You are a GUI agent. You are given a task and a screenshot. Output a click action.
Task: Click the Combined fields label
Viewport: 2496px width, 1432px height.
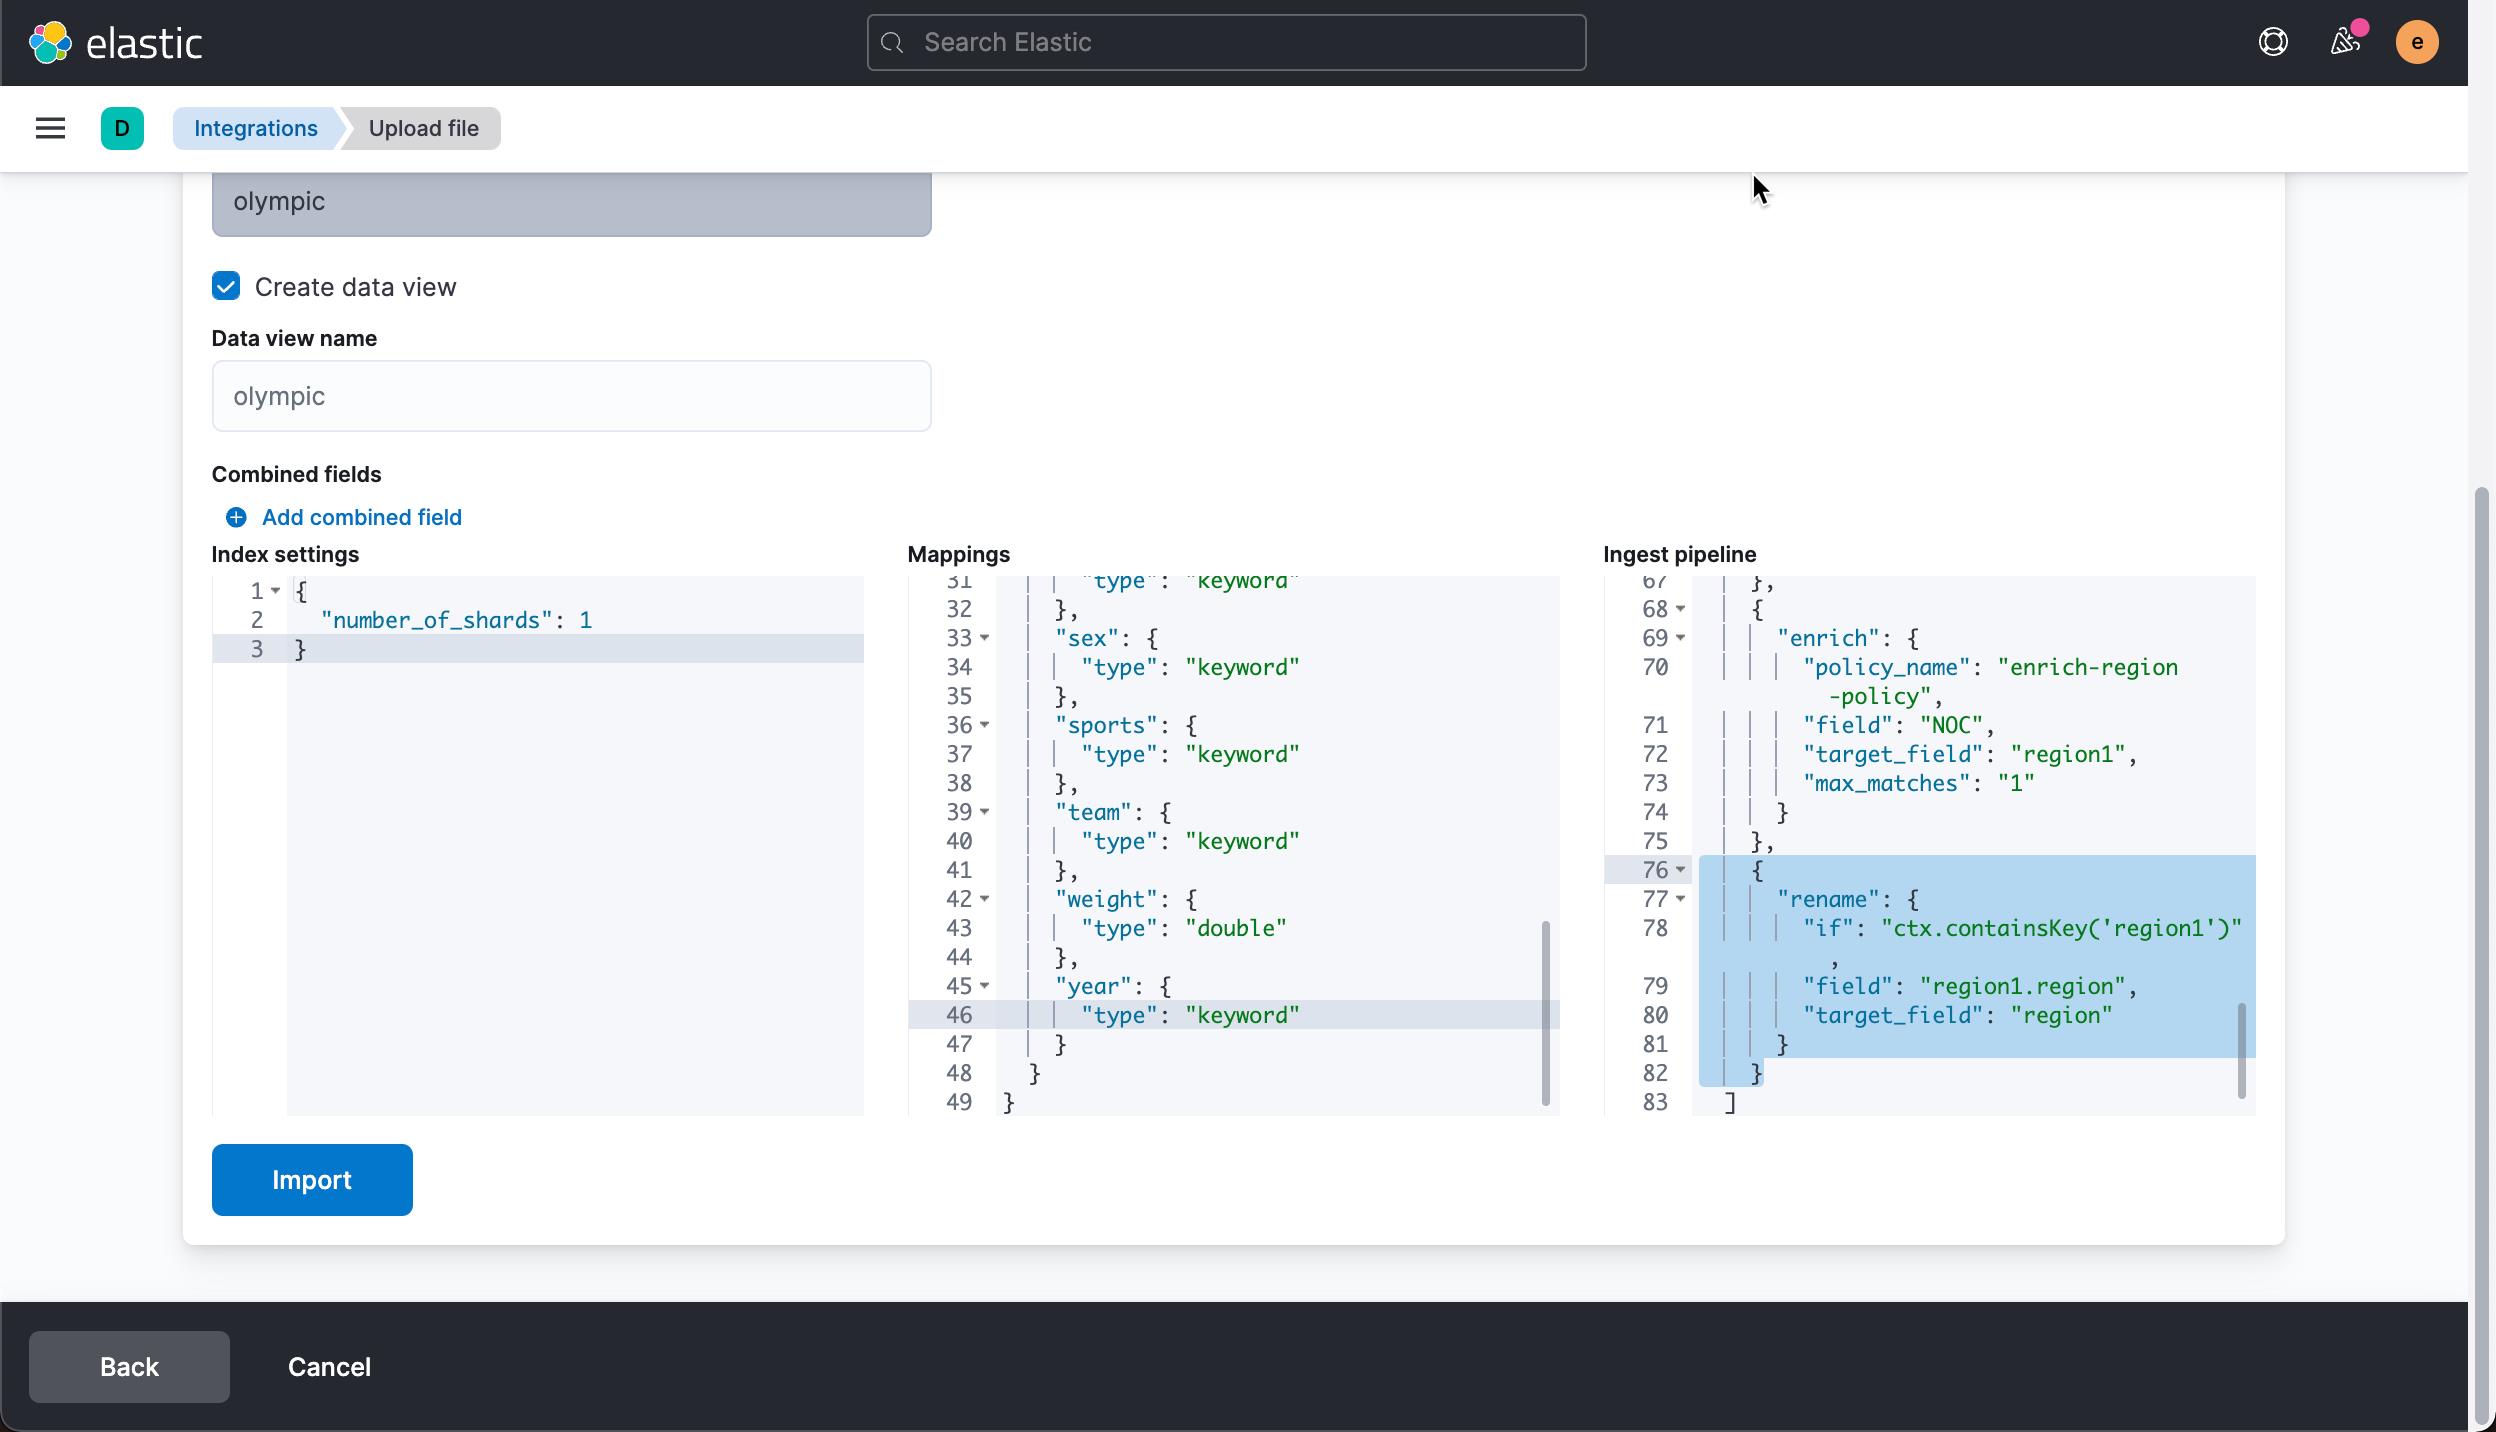(x=296, y=474)
